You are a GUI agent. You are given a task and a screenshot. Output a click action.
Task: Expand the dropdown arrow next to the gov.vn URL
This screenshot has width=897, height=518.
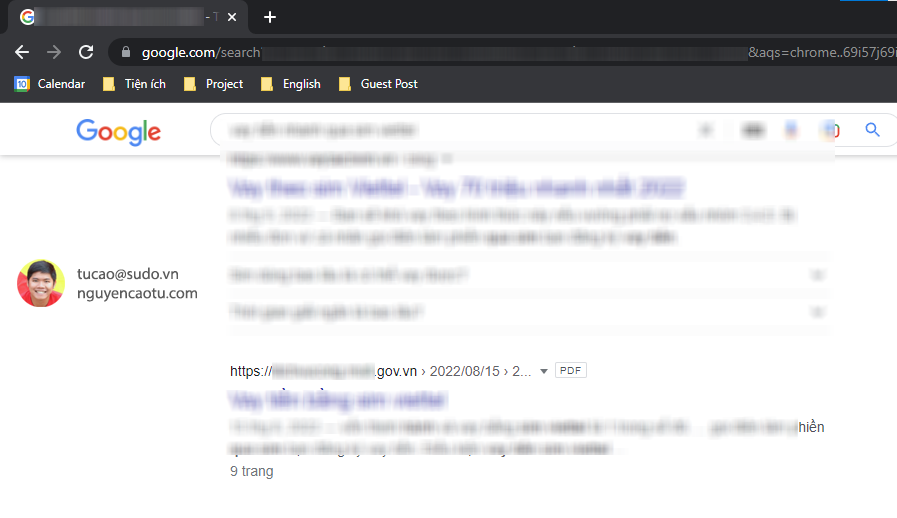[544, 371]
